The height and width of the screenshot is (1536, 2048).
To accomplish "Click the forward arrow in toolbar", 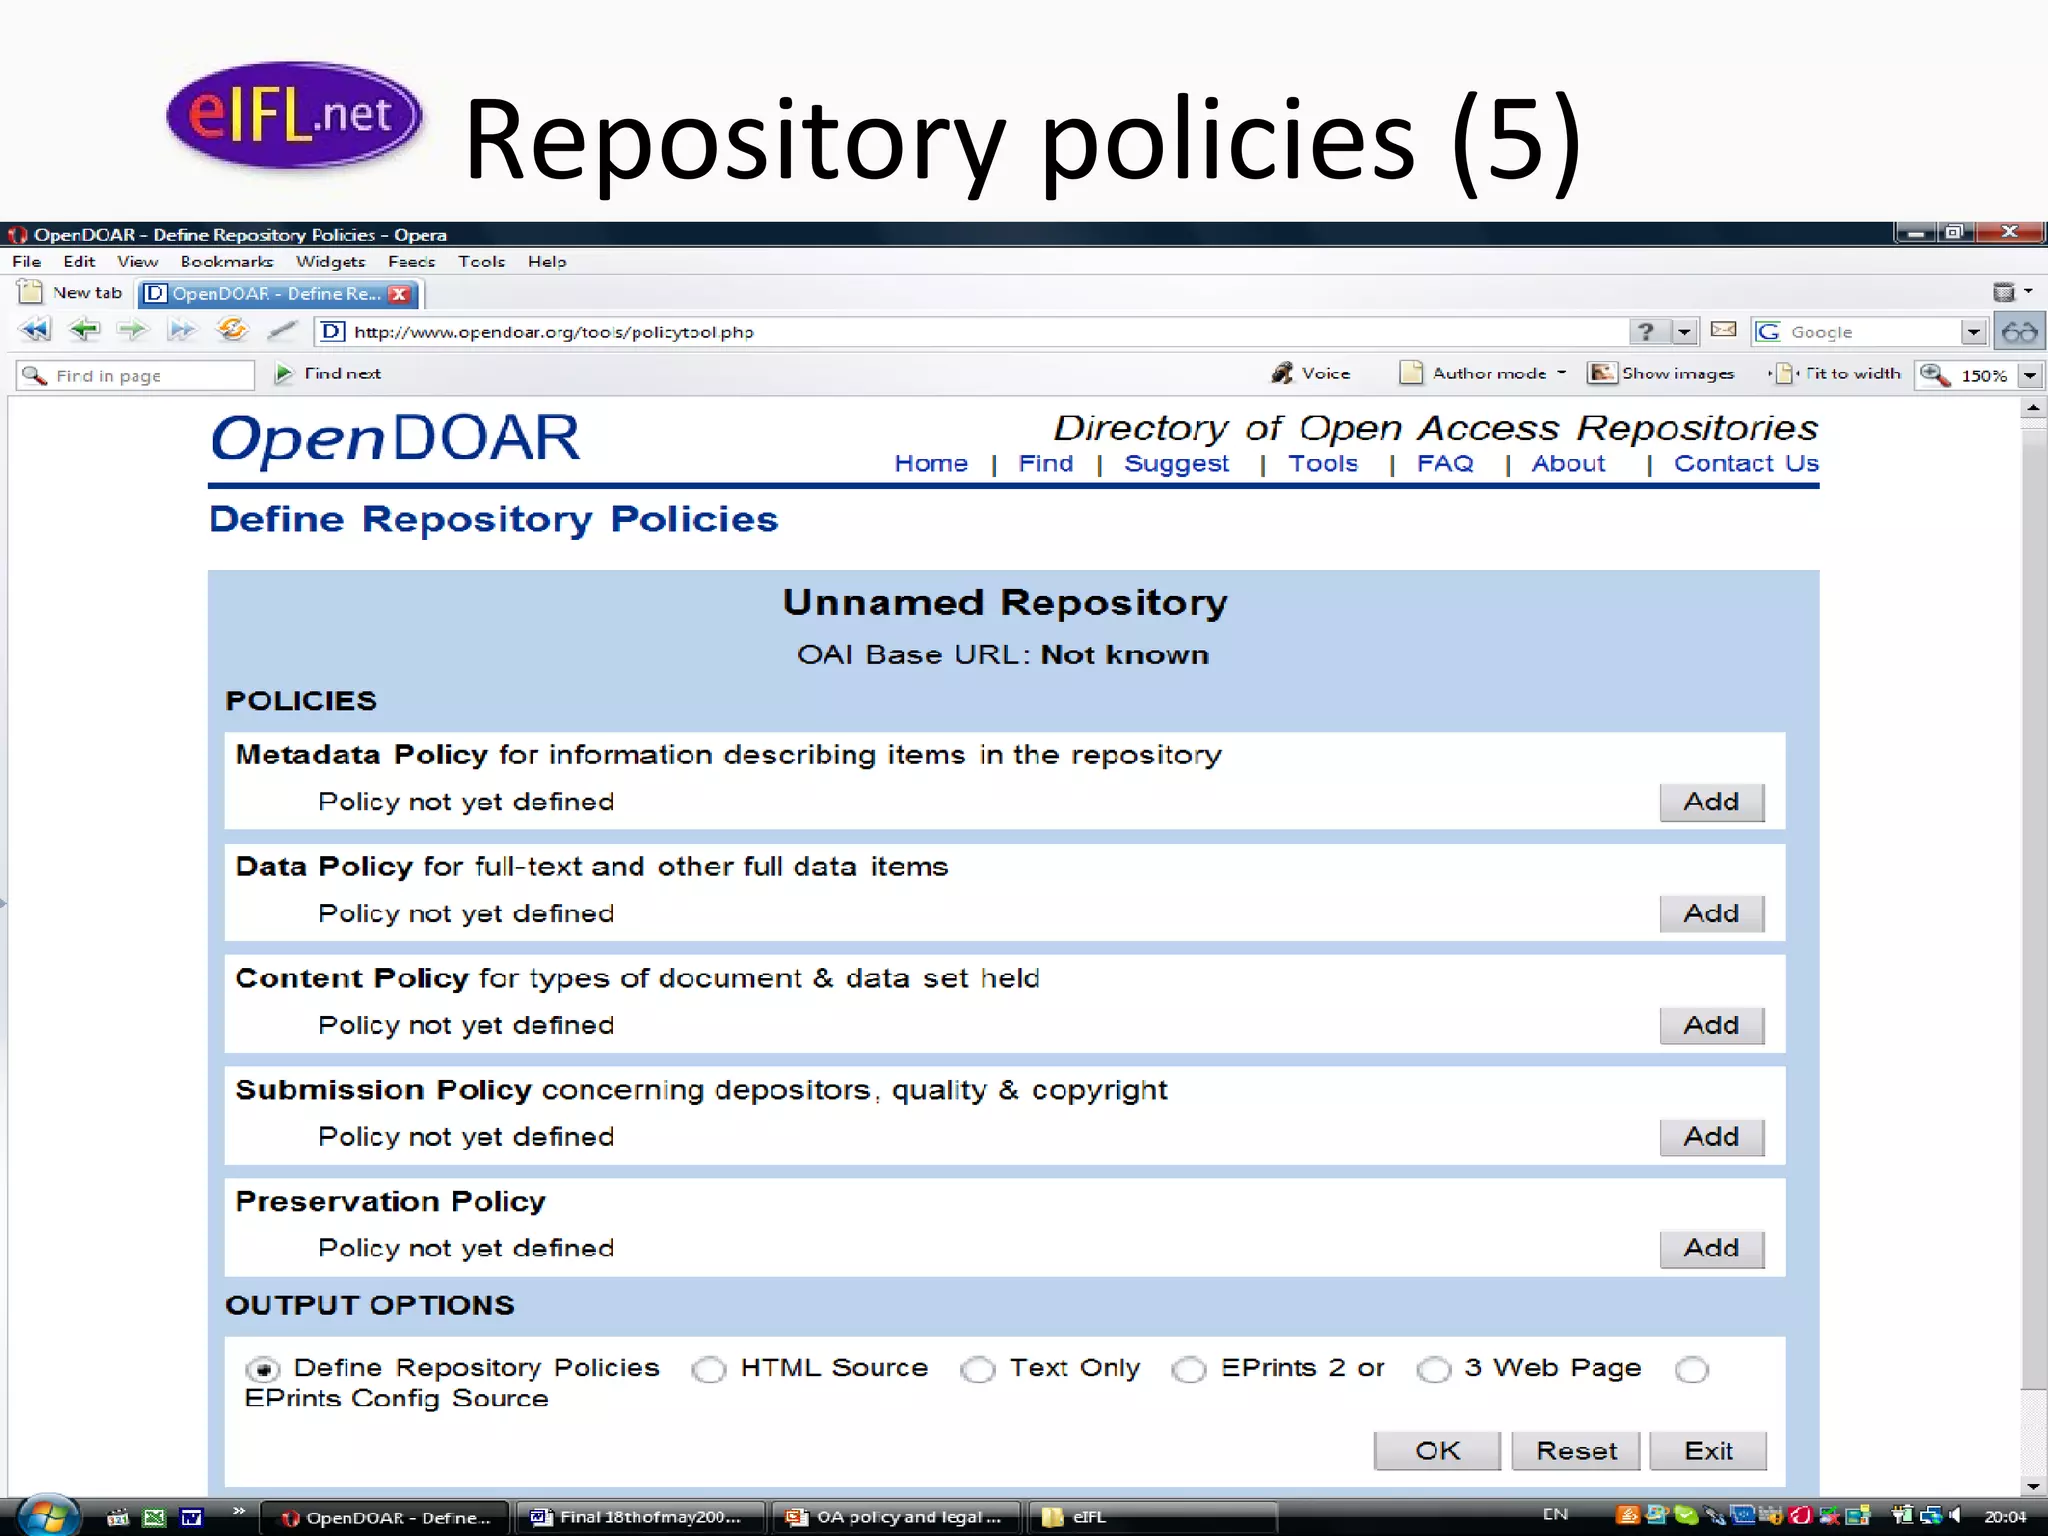I will pyautogui.click(x=132, y=330).
